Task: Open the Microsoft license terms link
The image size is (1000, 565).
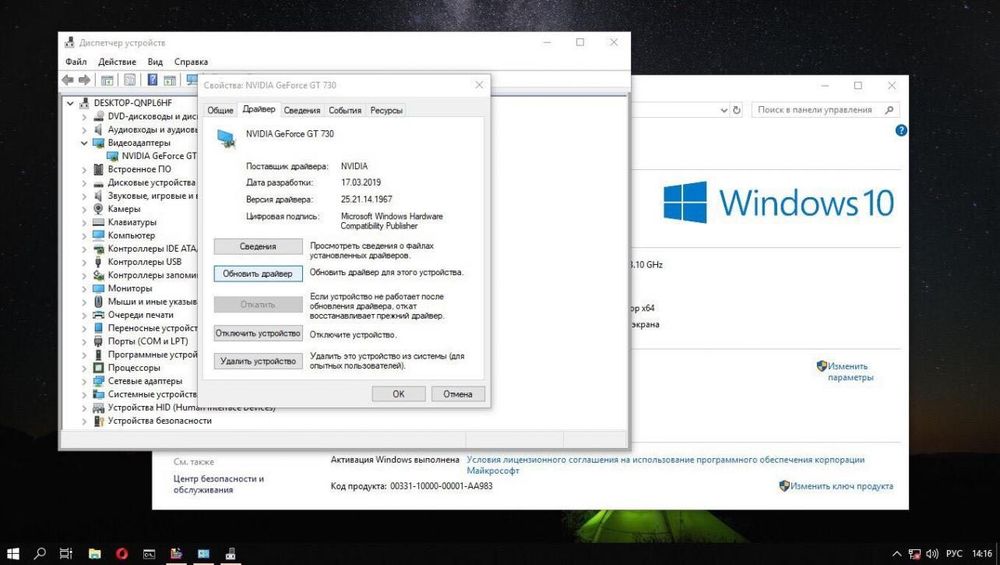Action: (x=665, y=465)
